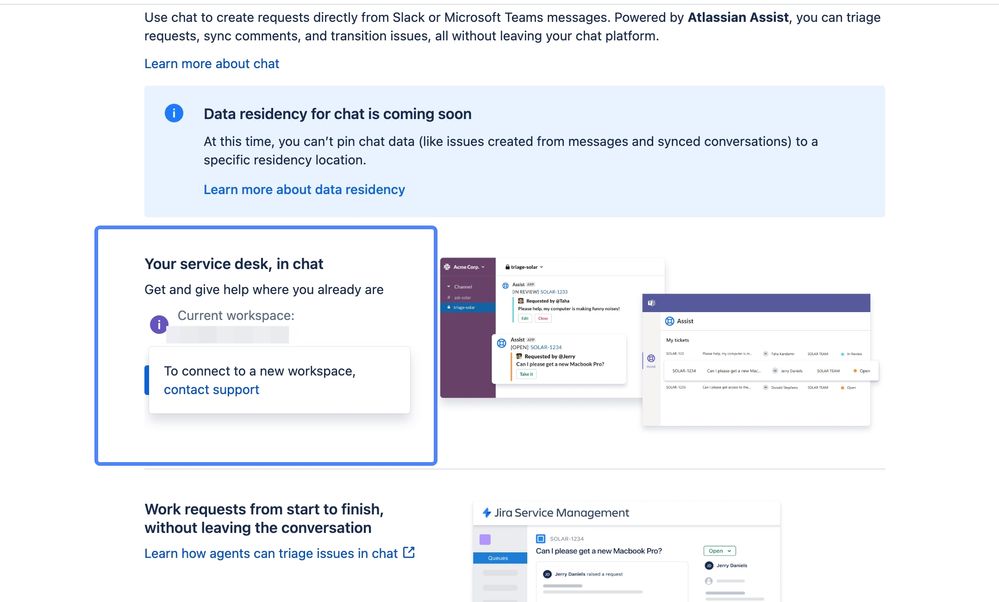The image size is (999, 602).
Task: Click the 'Current workspace:' label
Action: pyautogui.click(x=236, y=316)
